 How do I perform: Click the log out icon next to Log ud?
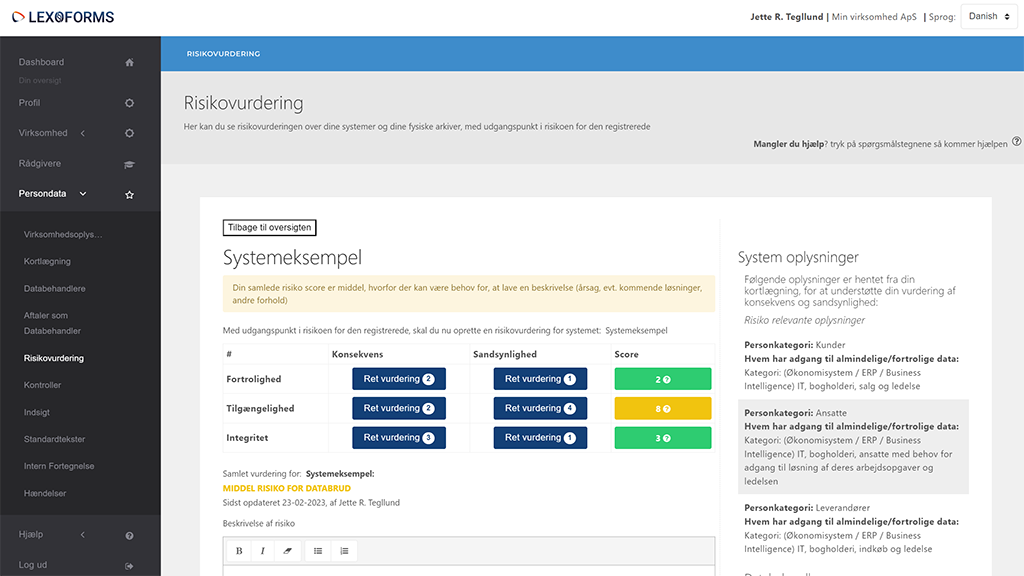128,565
